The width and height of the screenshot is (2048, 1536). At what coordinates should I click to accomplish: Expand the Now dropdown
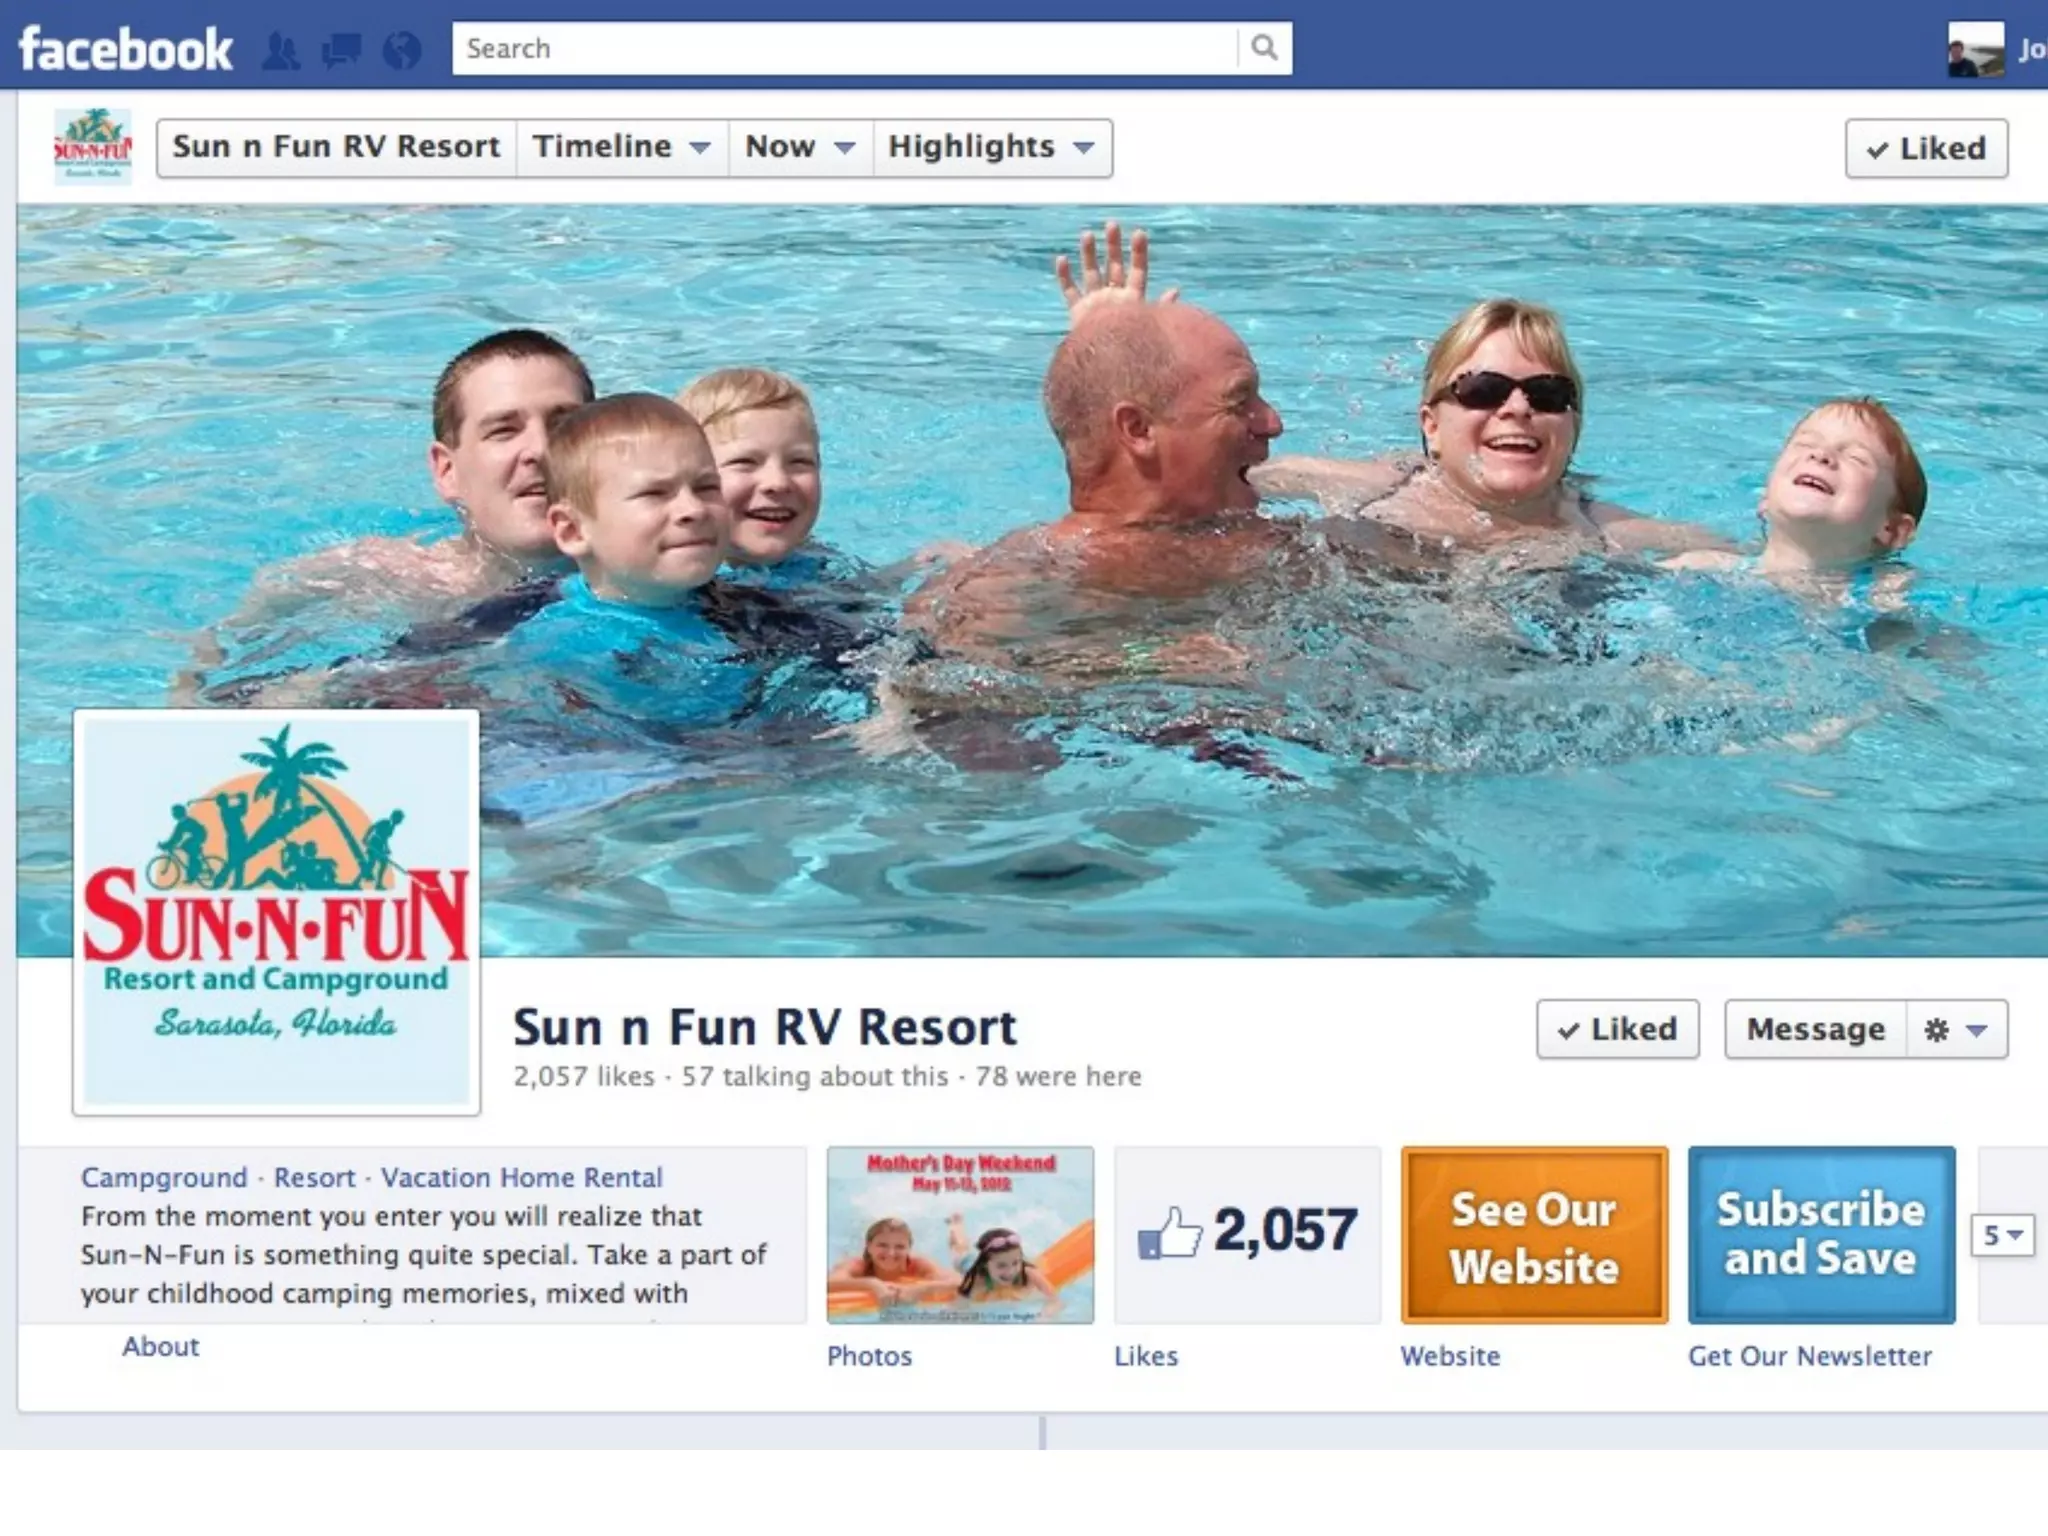[x=801, y=147]
